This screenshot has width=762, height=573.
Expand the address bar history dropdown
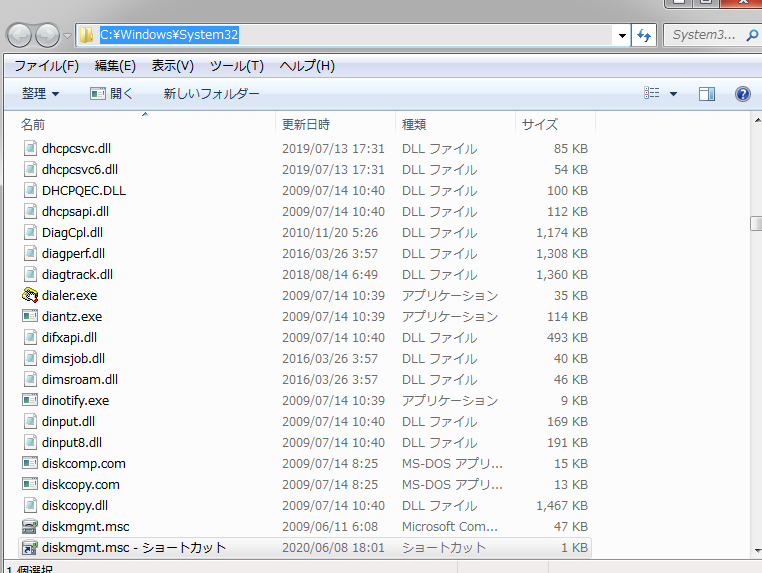click(622, 35)
